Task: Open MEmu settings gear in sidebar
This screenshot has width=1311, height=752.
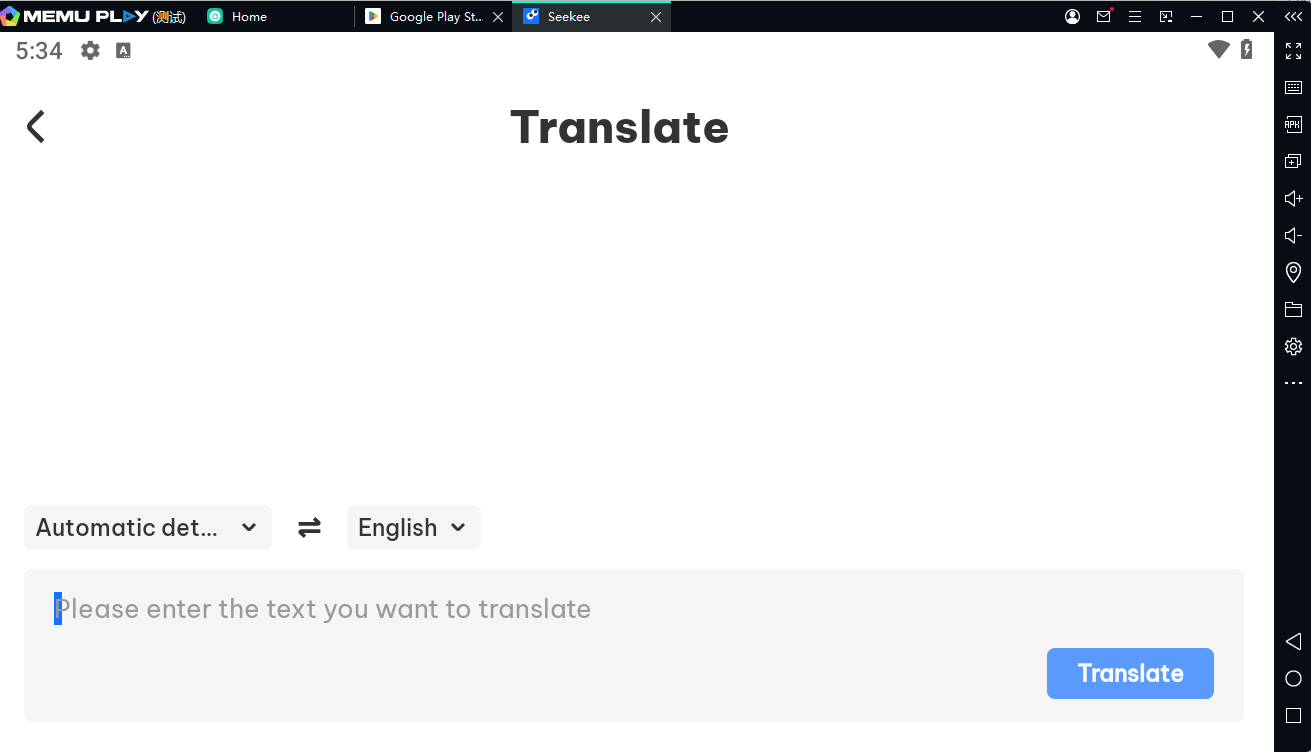Action: coord(1293,346)
